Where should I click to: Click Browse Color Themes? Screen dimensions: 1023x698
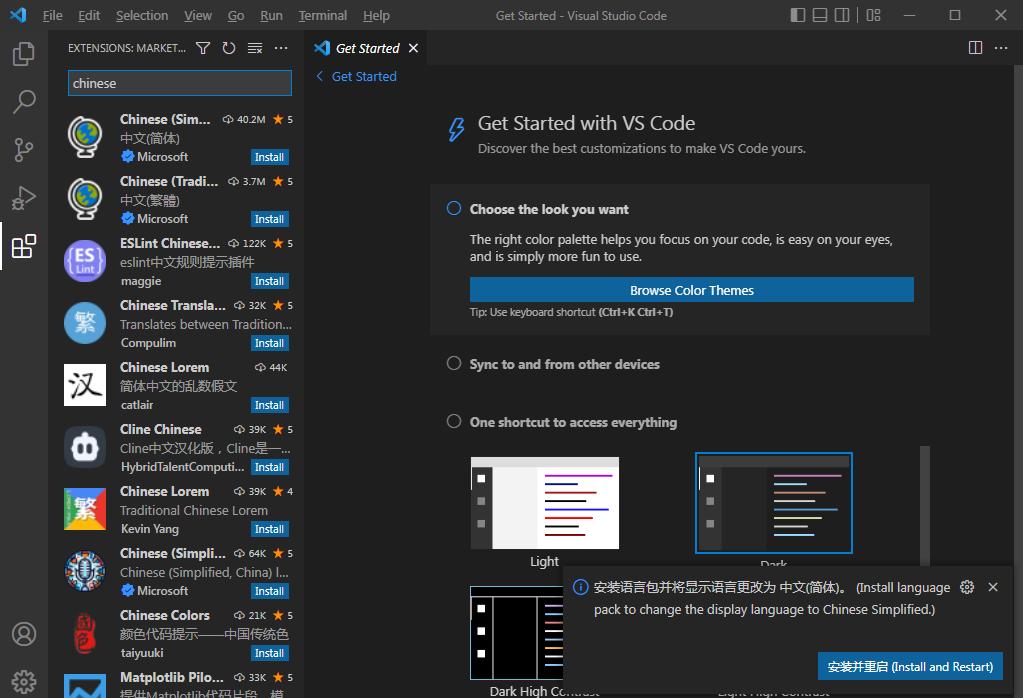pyautogui.click(x=692, y=290)
